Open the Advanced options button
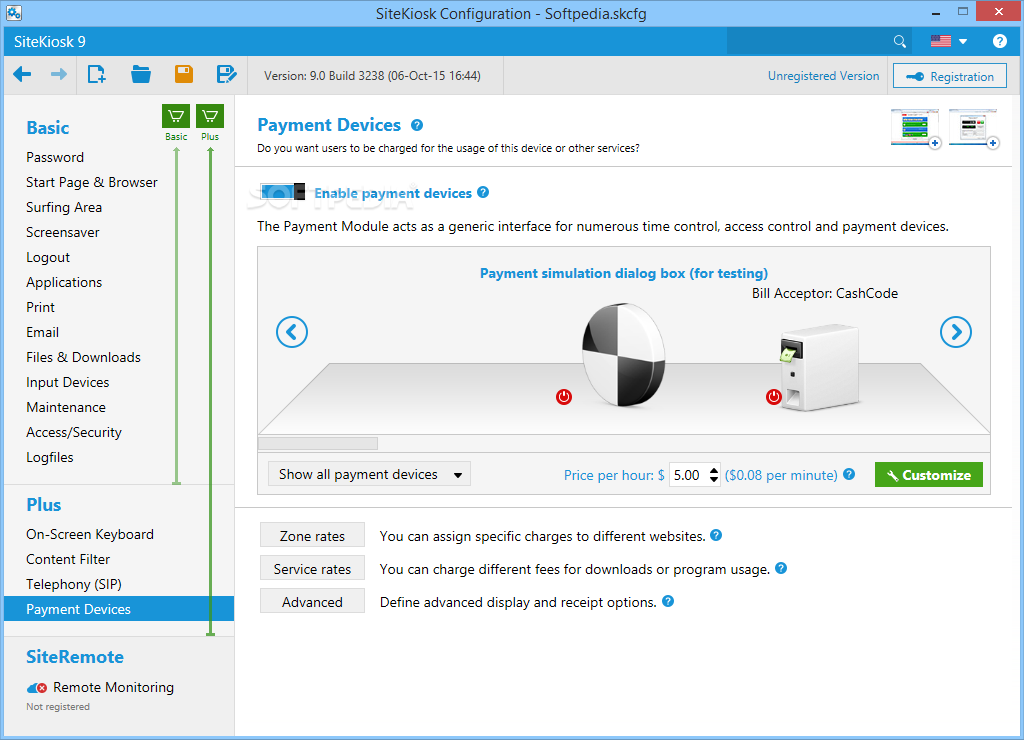1024x740 pixels. [x=312, y=602]
